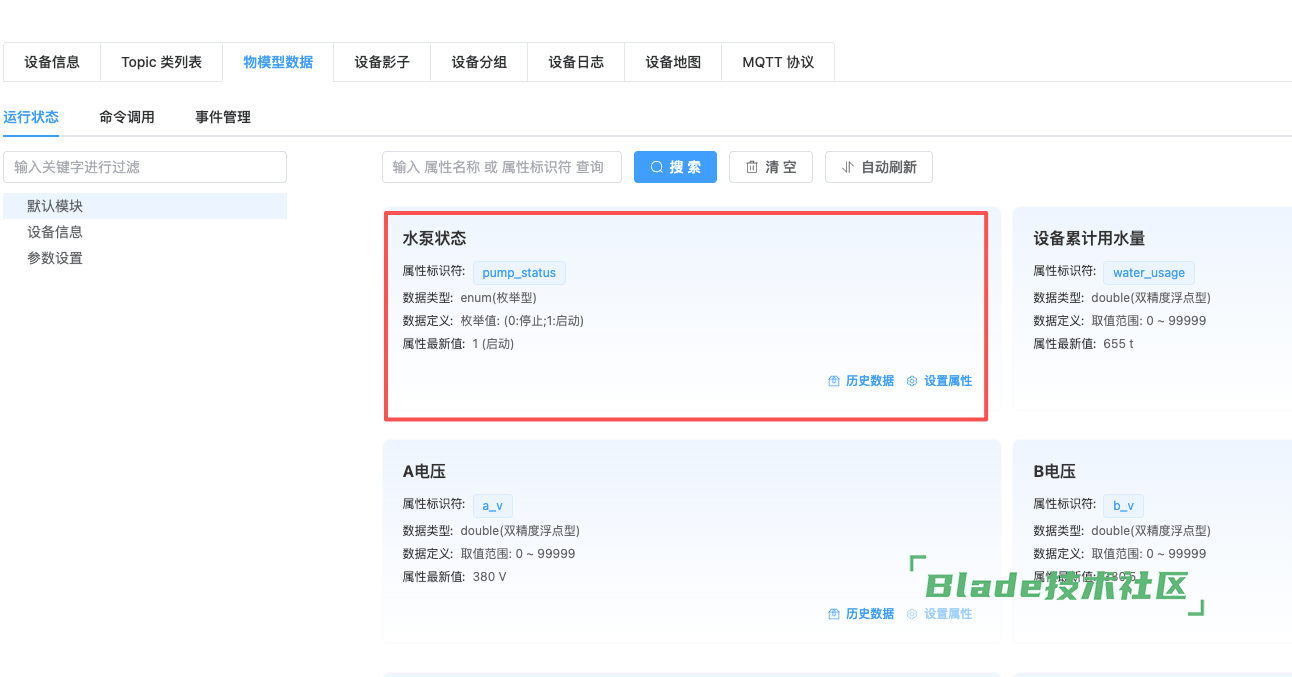Open 历史数据 icon in 水泵状态 card

coord(834,381)
